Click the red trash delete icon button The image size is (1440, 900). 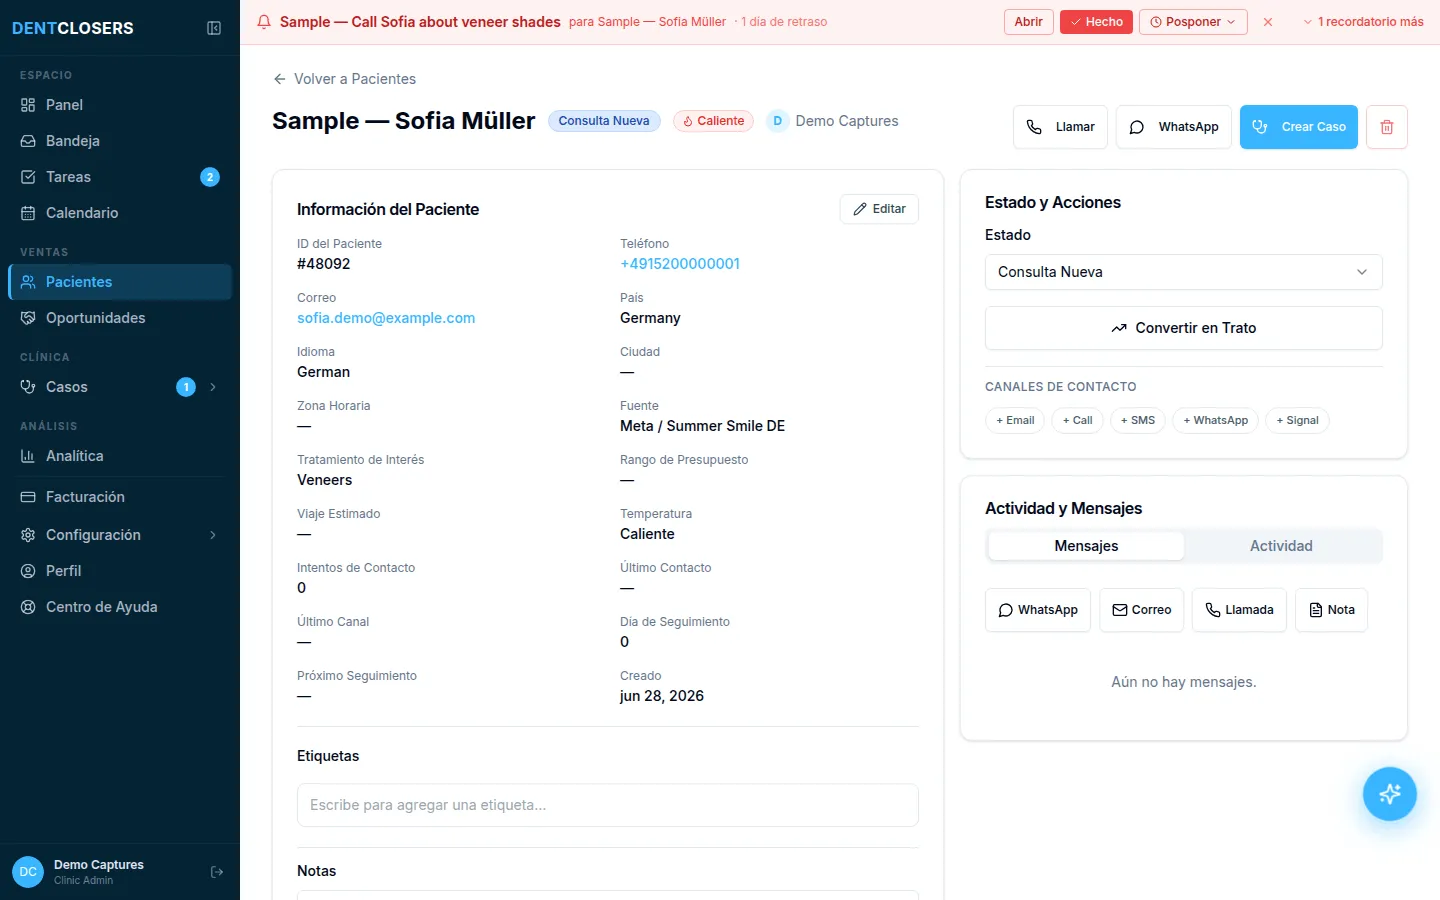(x=1387, y=127)
